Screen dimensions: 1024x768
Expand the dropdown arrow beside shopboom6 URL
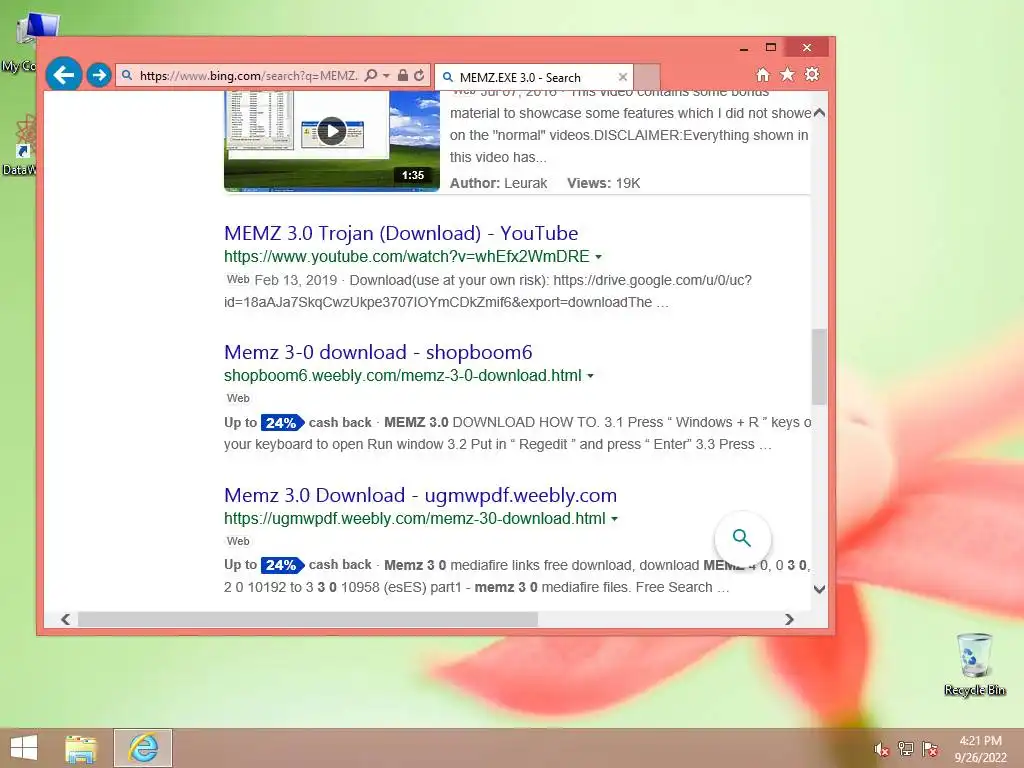(590, 376)
